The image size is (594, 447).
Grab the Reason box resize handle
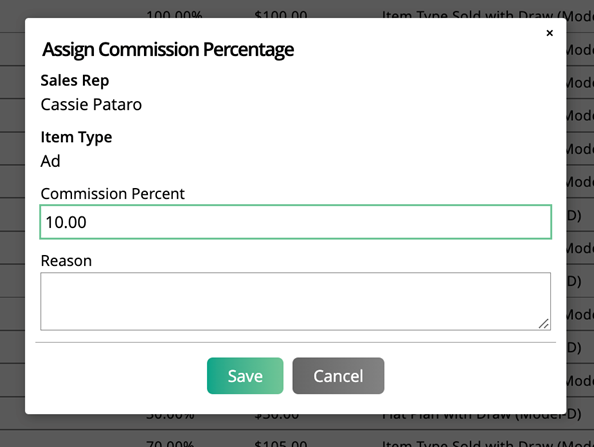[544, 324]
